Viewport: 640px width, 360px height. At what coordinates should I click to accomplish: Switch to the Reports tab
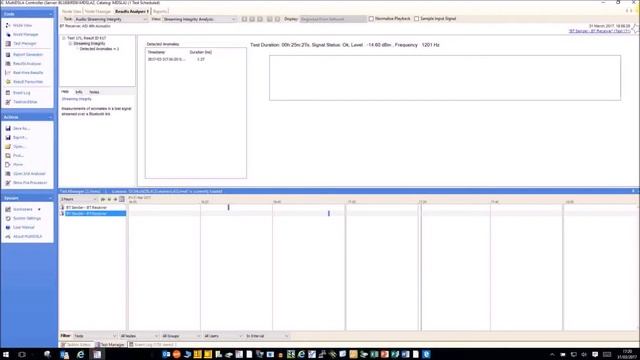click(160, 11)
